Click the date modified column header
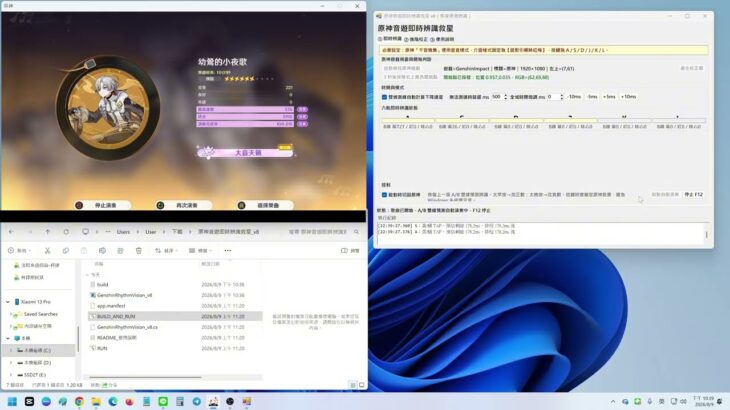Image resolution: width=730 pixels, height=410 pixels. coord(210,264)
